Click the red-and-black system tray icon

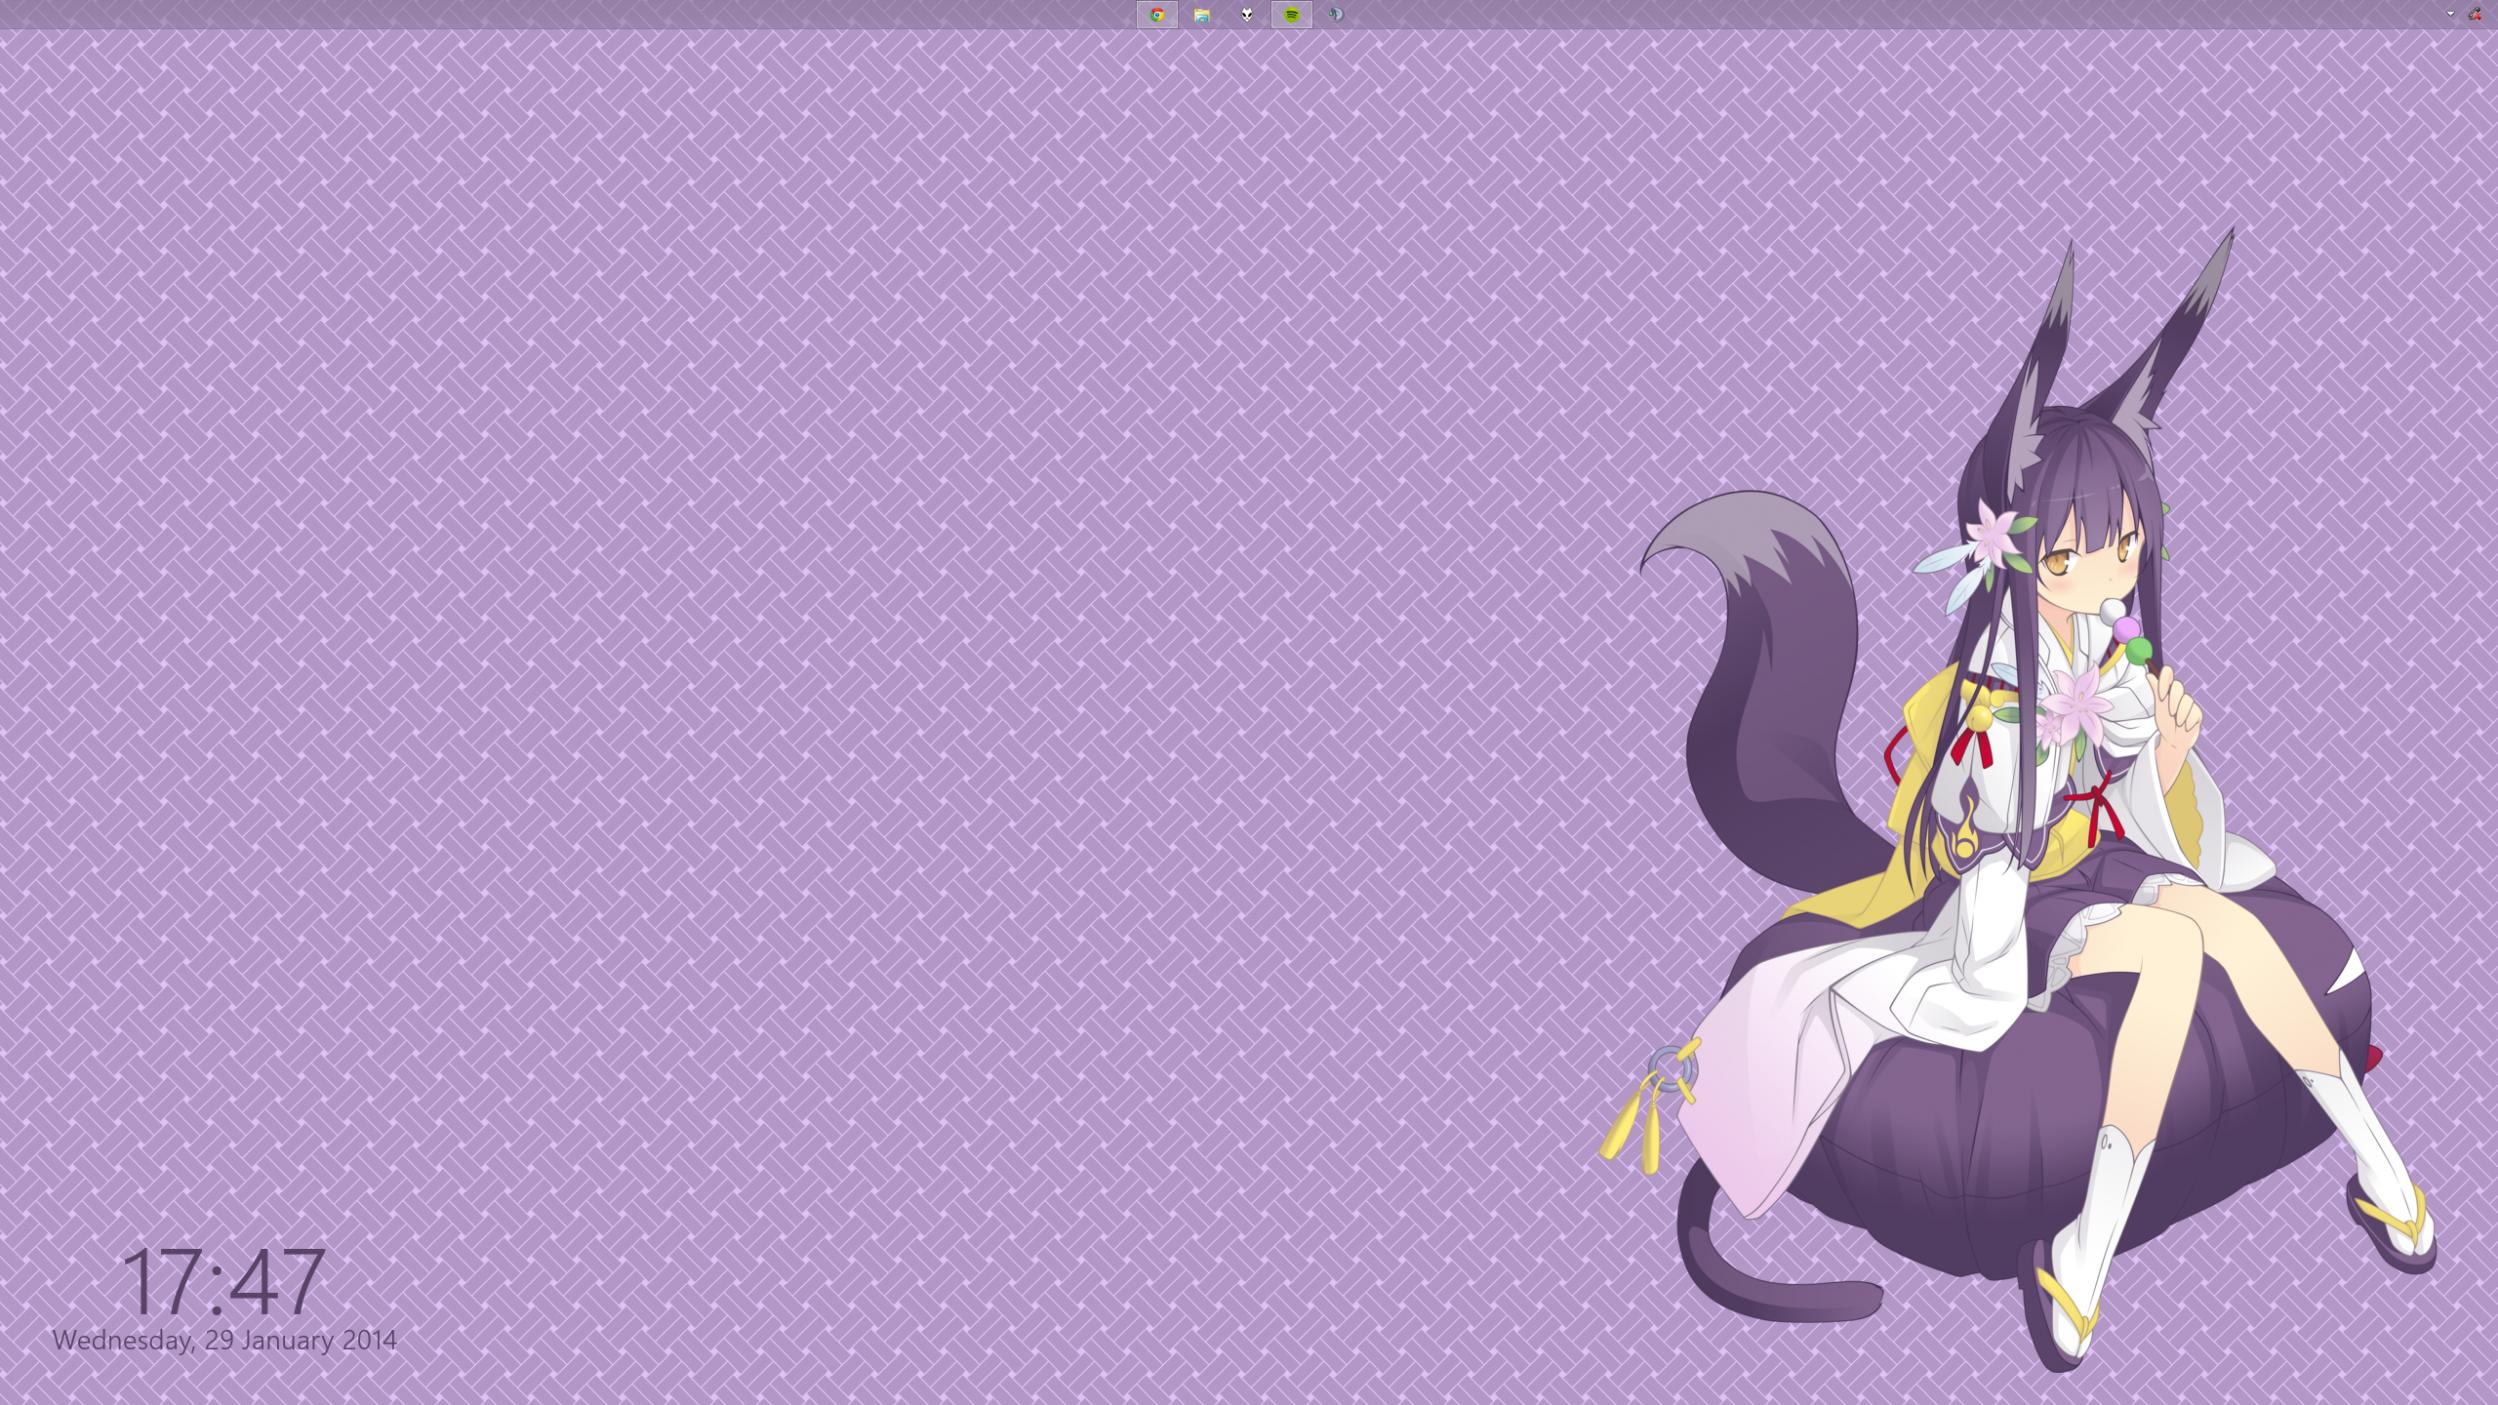click(x=2475, y=14)
